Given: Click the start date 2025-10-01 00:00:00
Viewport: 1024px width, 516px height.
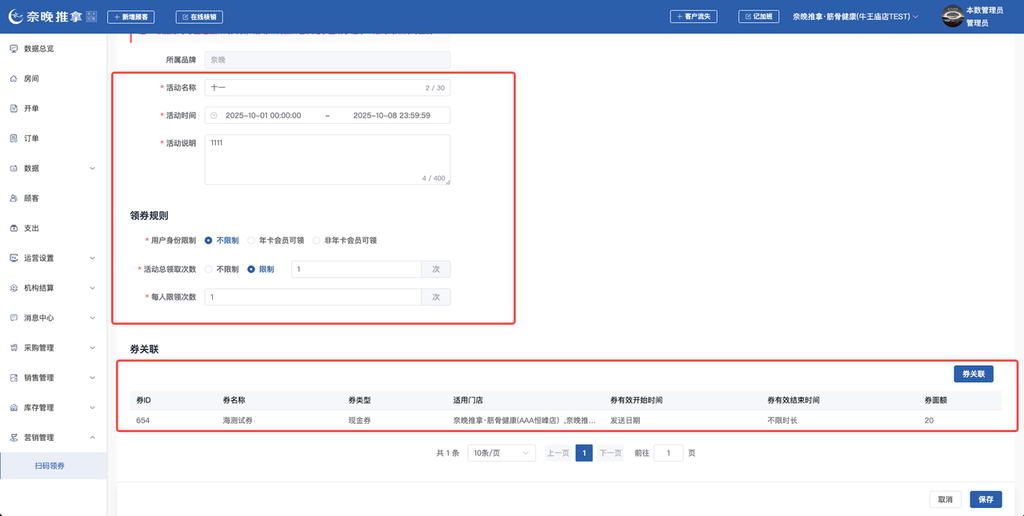Looking at the screenshot, I should tap(263, 116).
